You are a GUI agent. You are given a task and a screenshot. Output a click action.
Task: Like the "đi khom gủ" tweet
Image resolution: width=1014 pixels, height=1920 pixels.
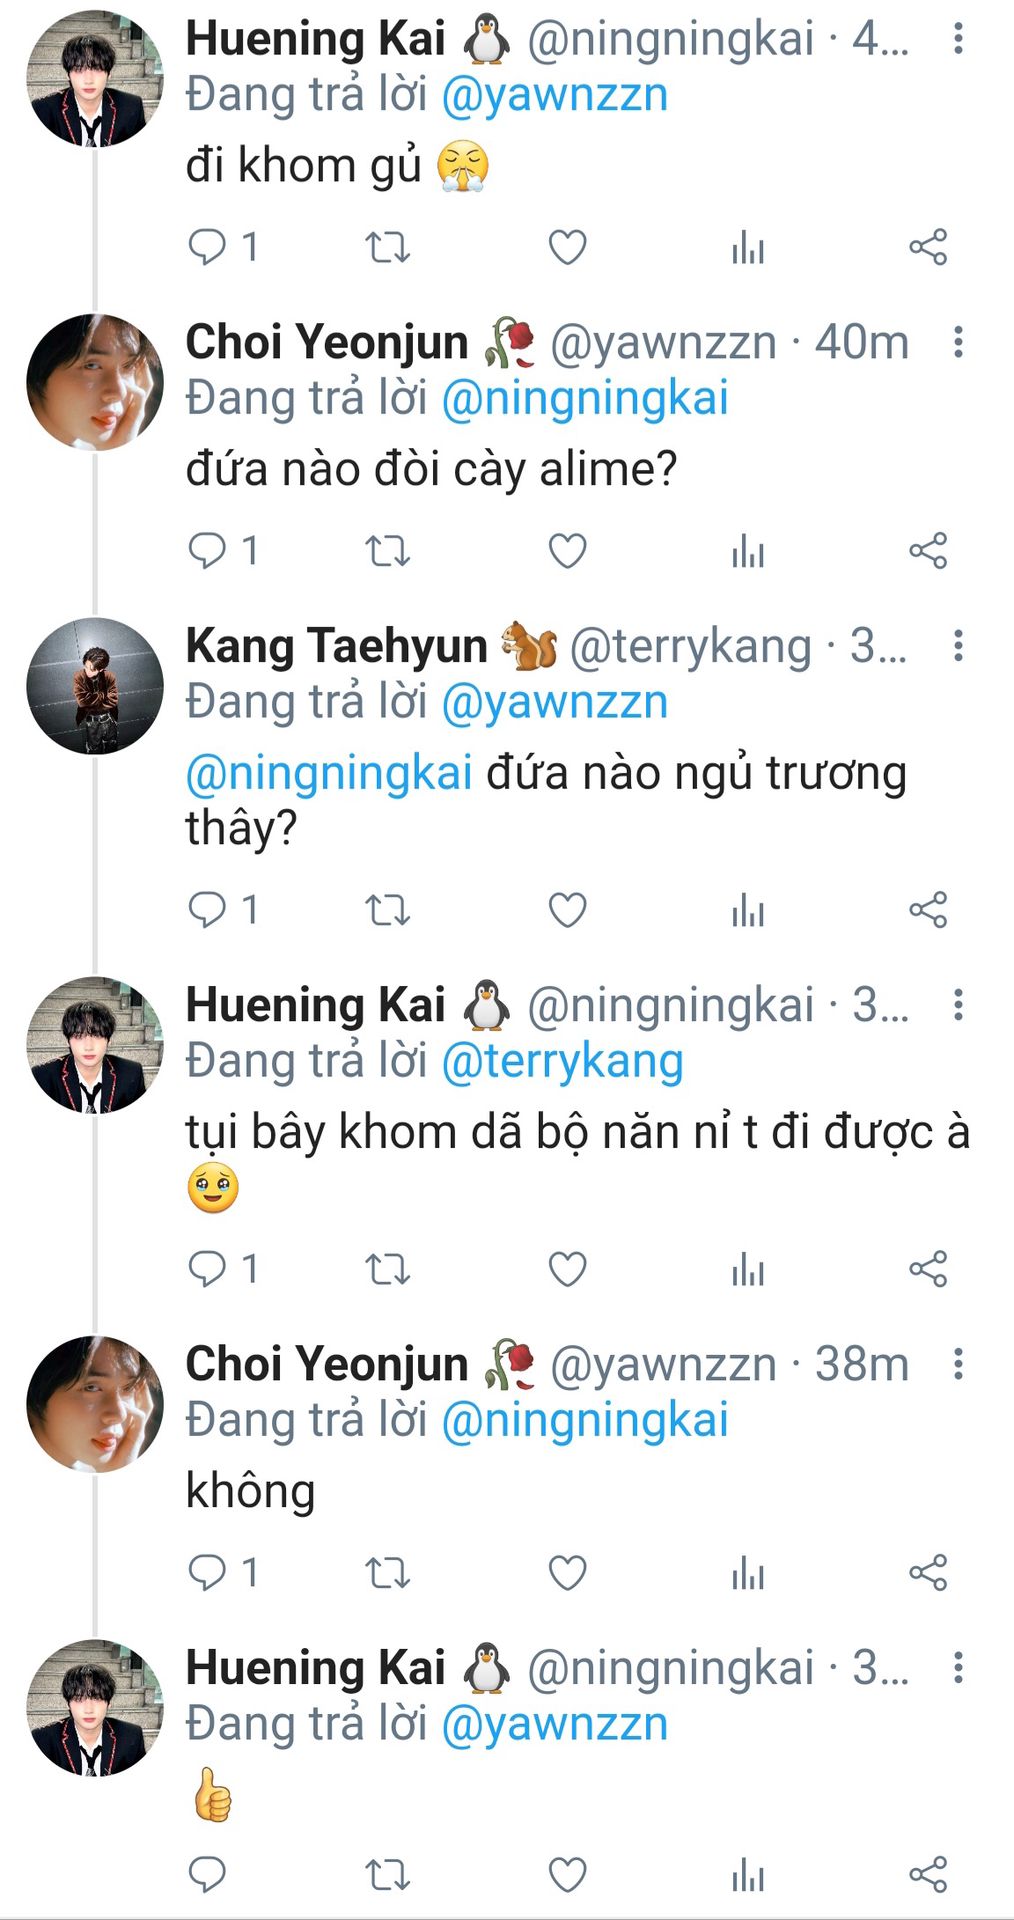pyautogui.click(x=567, y=247)
